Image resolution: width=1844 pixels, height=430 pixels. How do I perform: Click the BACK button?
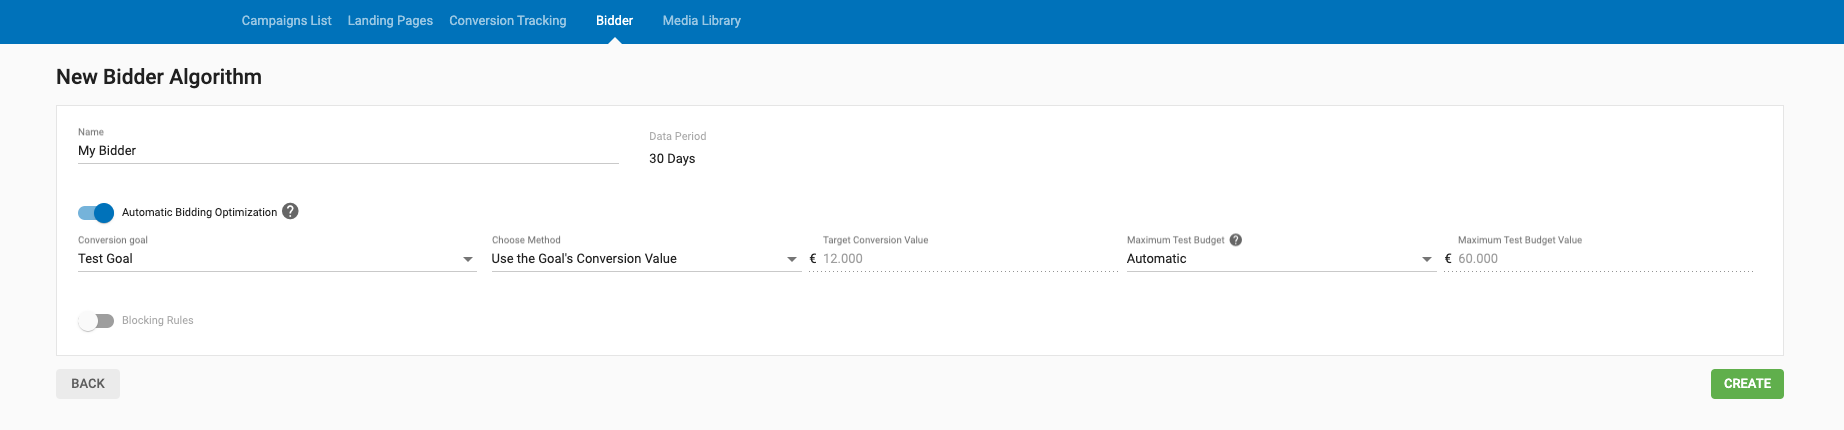tap(88, 384)
